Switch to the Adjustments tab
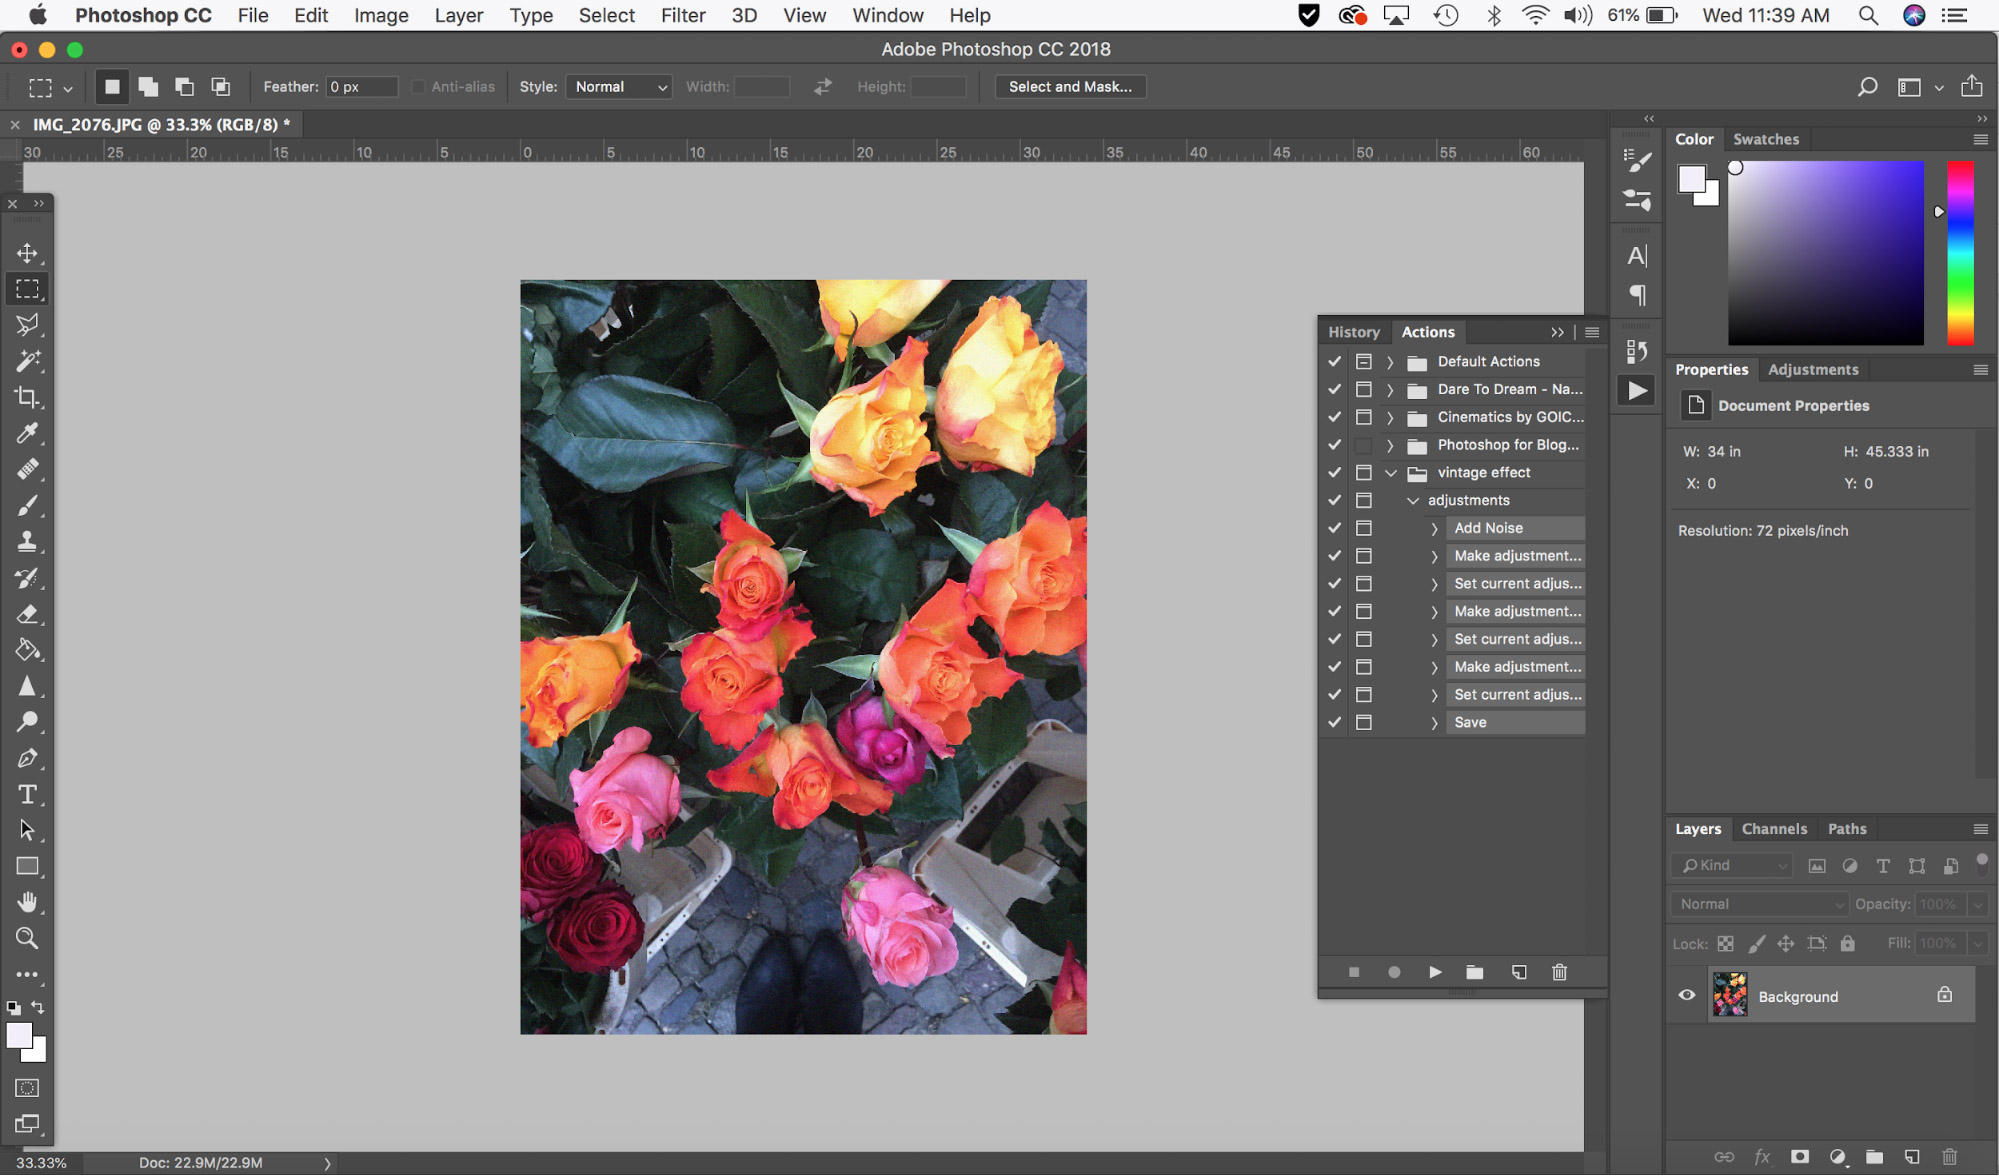1999x1176 pixels. click(1813, 368)
